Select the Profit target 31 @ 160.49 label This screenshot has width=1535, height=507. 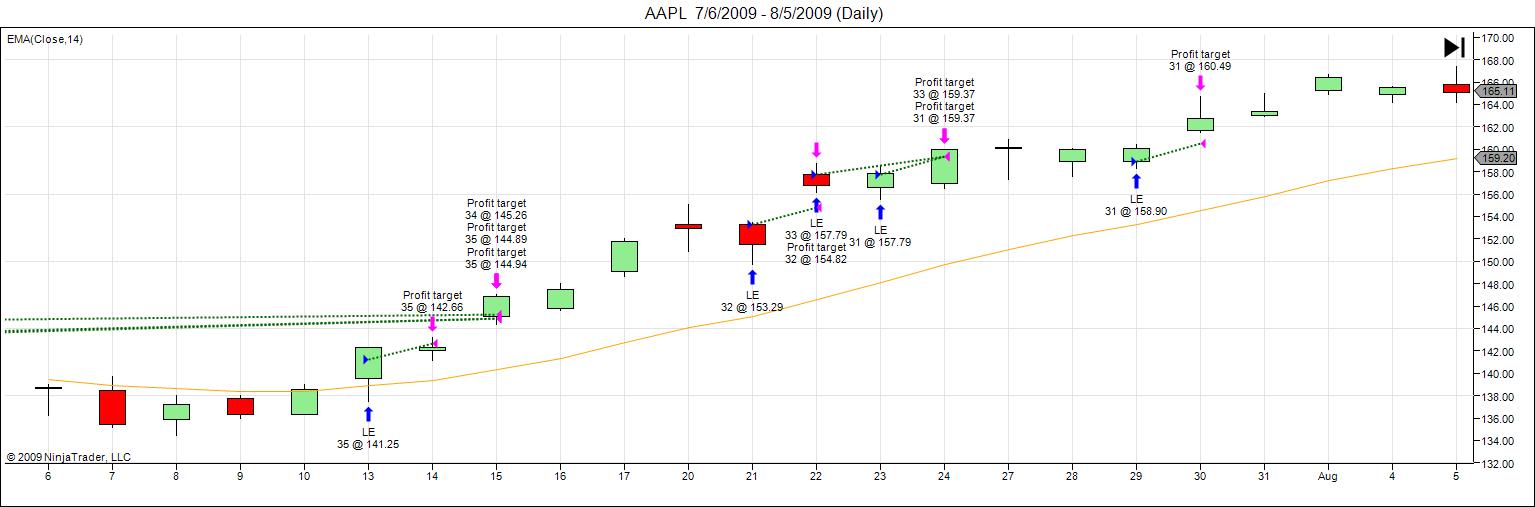[1200, 60]
